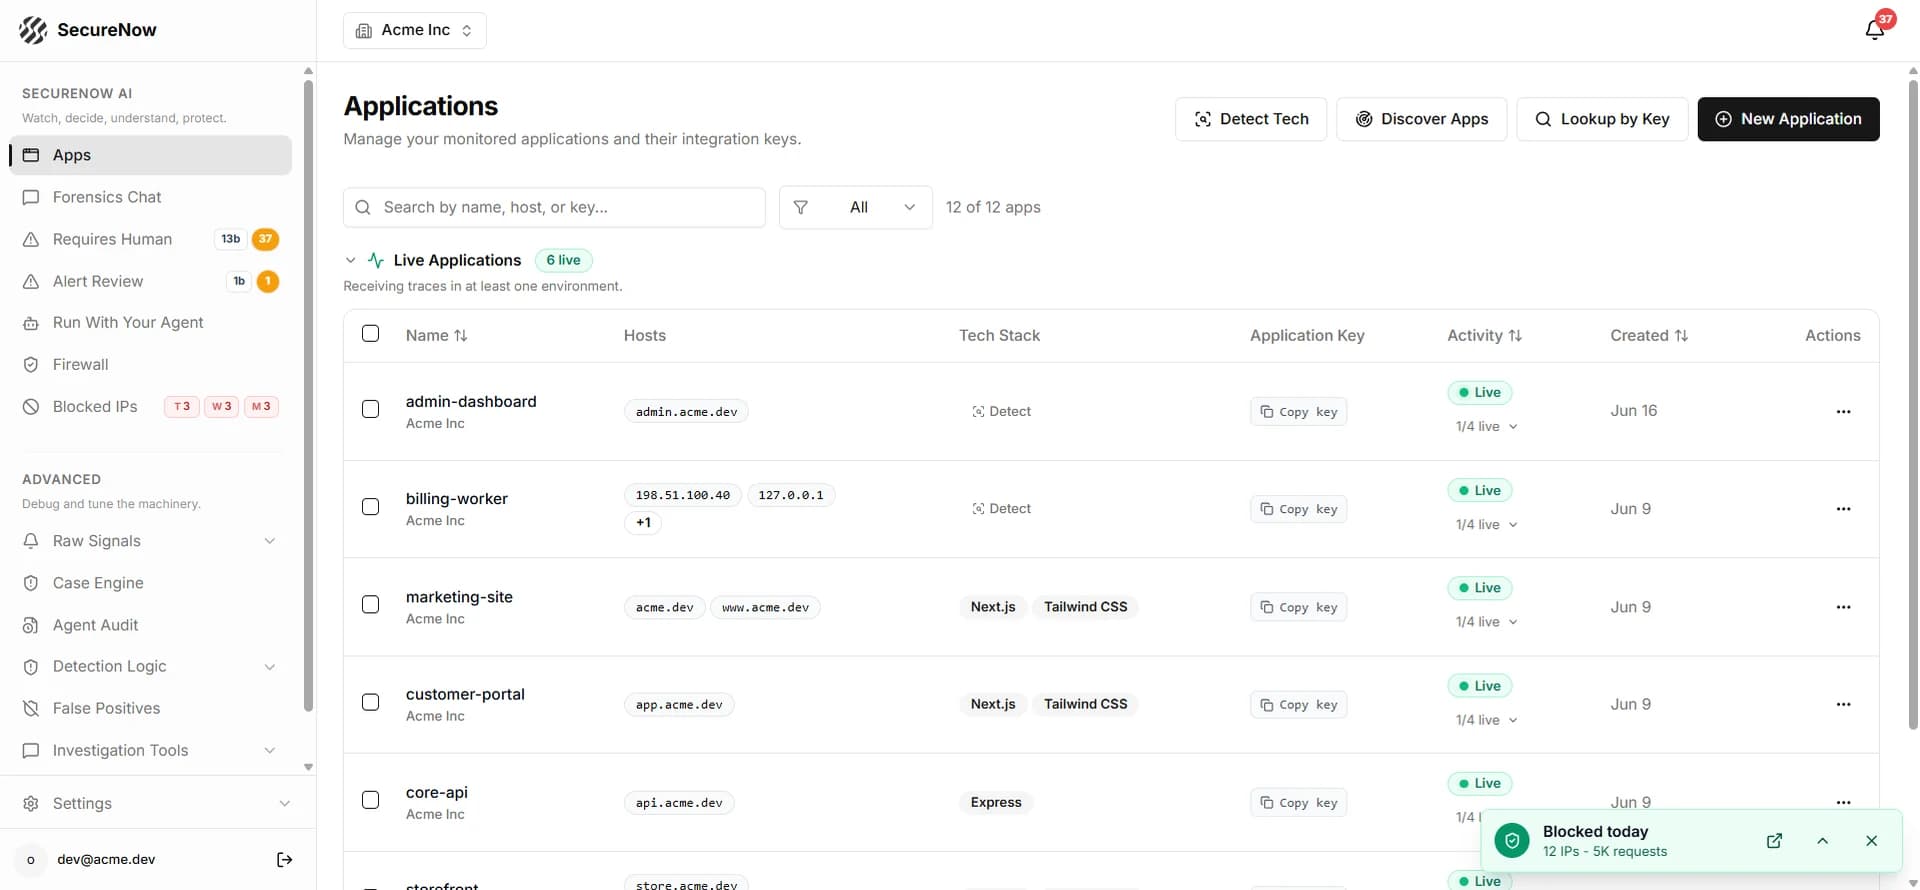This screenshot has height=890, width=1920.
Task: Open False Positives in sidebar
Action: point(150,709)
